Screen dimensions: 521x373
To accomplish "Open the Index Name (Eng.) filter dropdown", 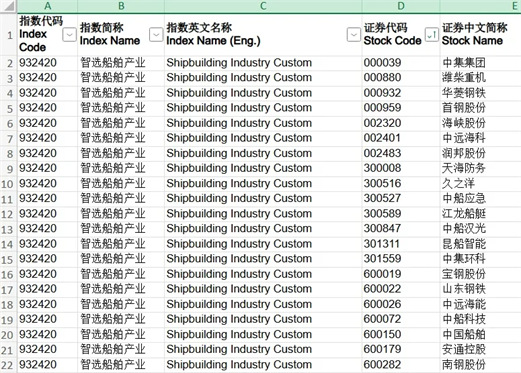I will (x=354, y=35).
